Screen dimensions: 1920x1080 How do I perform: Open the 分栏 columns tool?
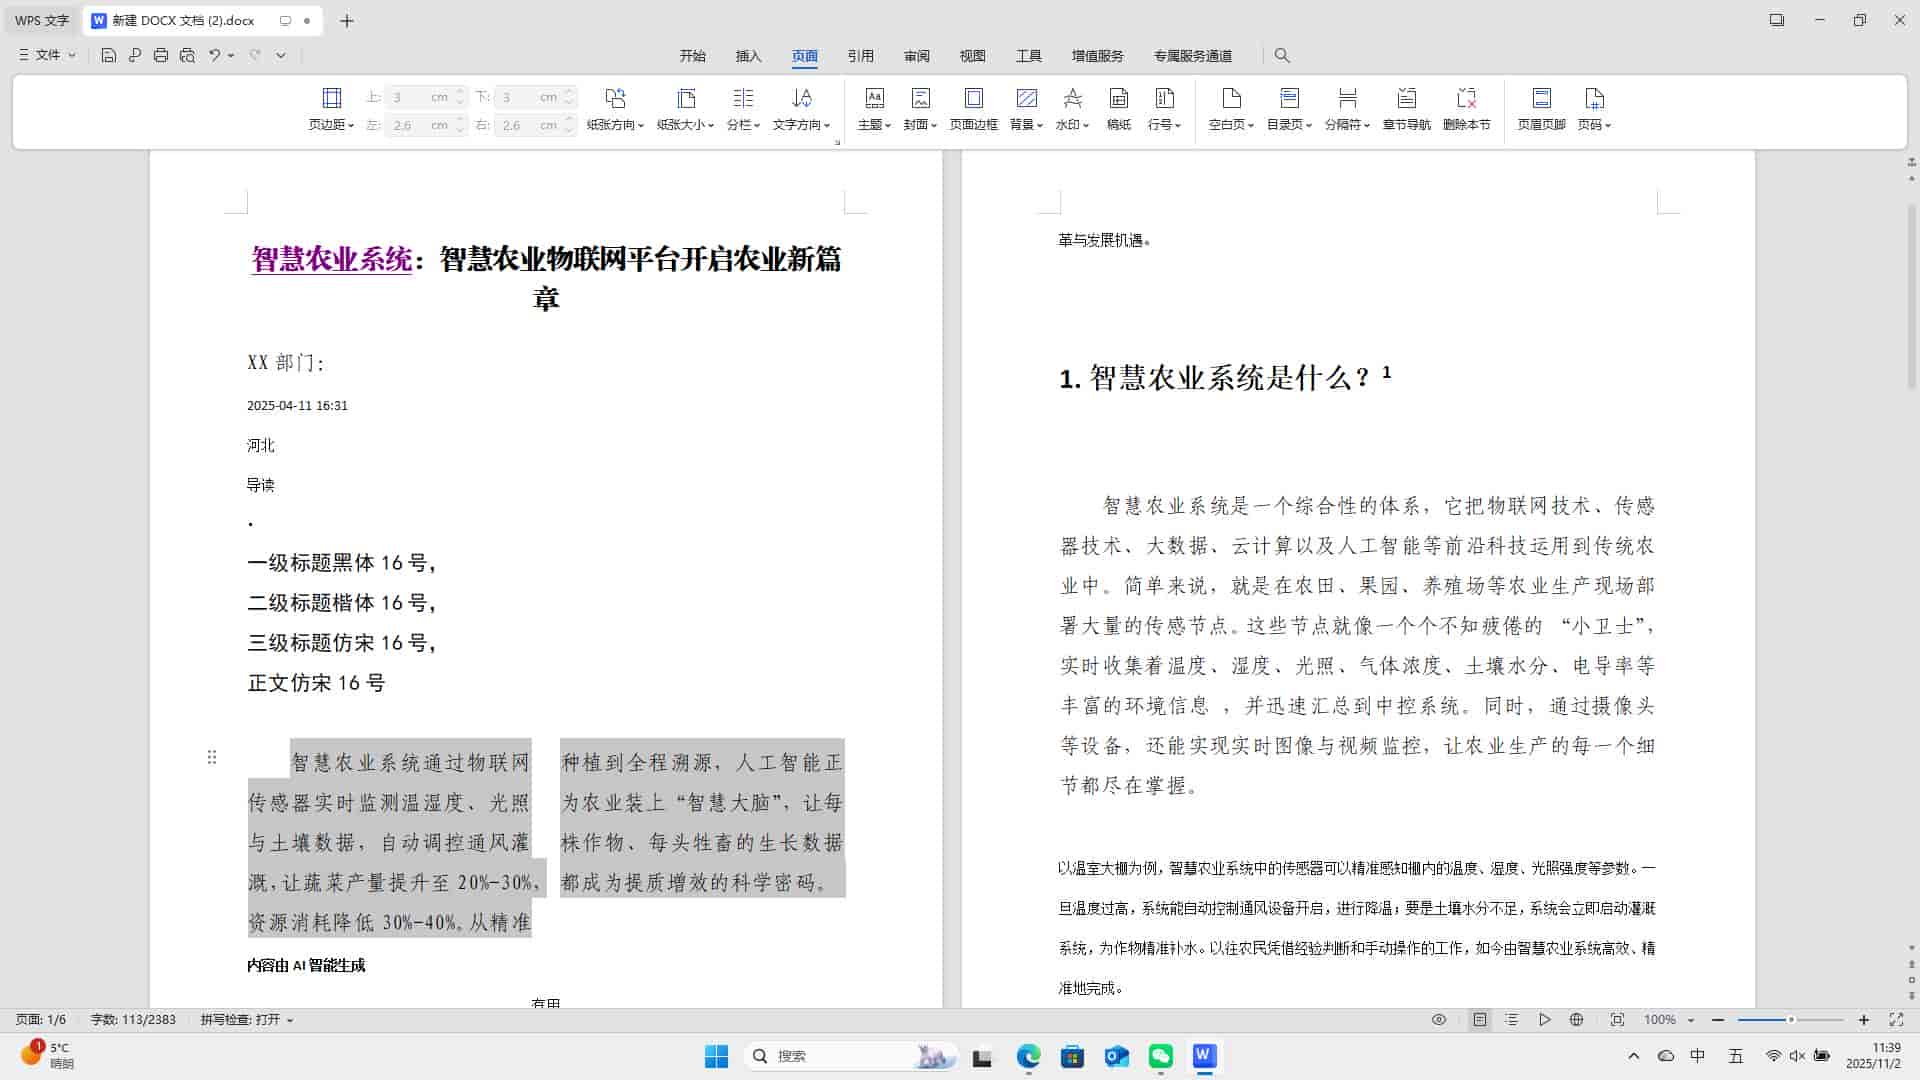(x=743, y=109)
